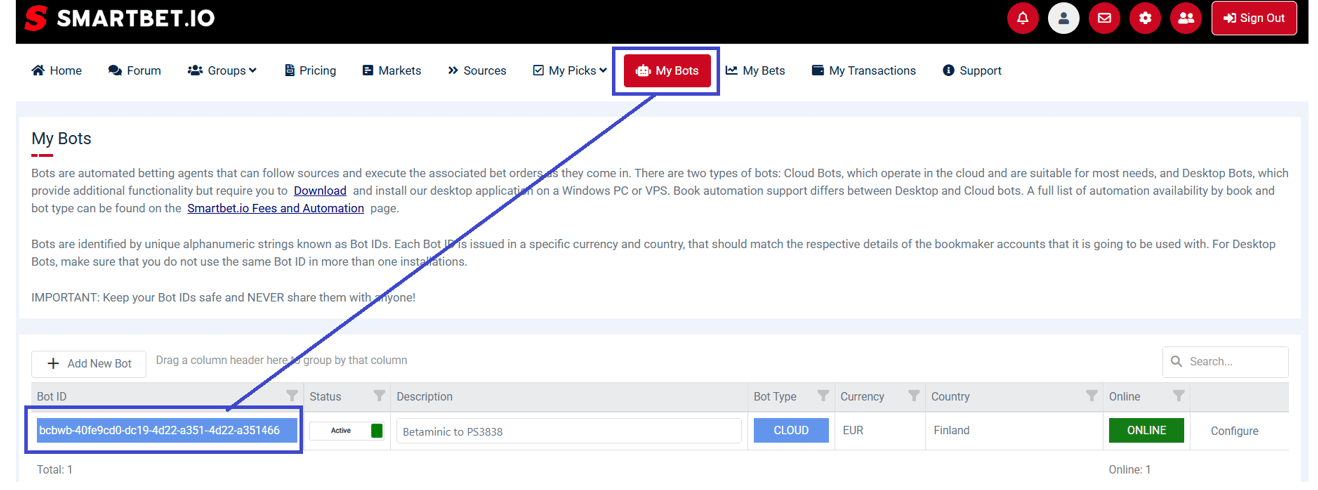The image size is (1318, 490).
Task: Open the settings gear icon
Action: pos(1145,18)
